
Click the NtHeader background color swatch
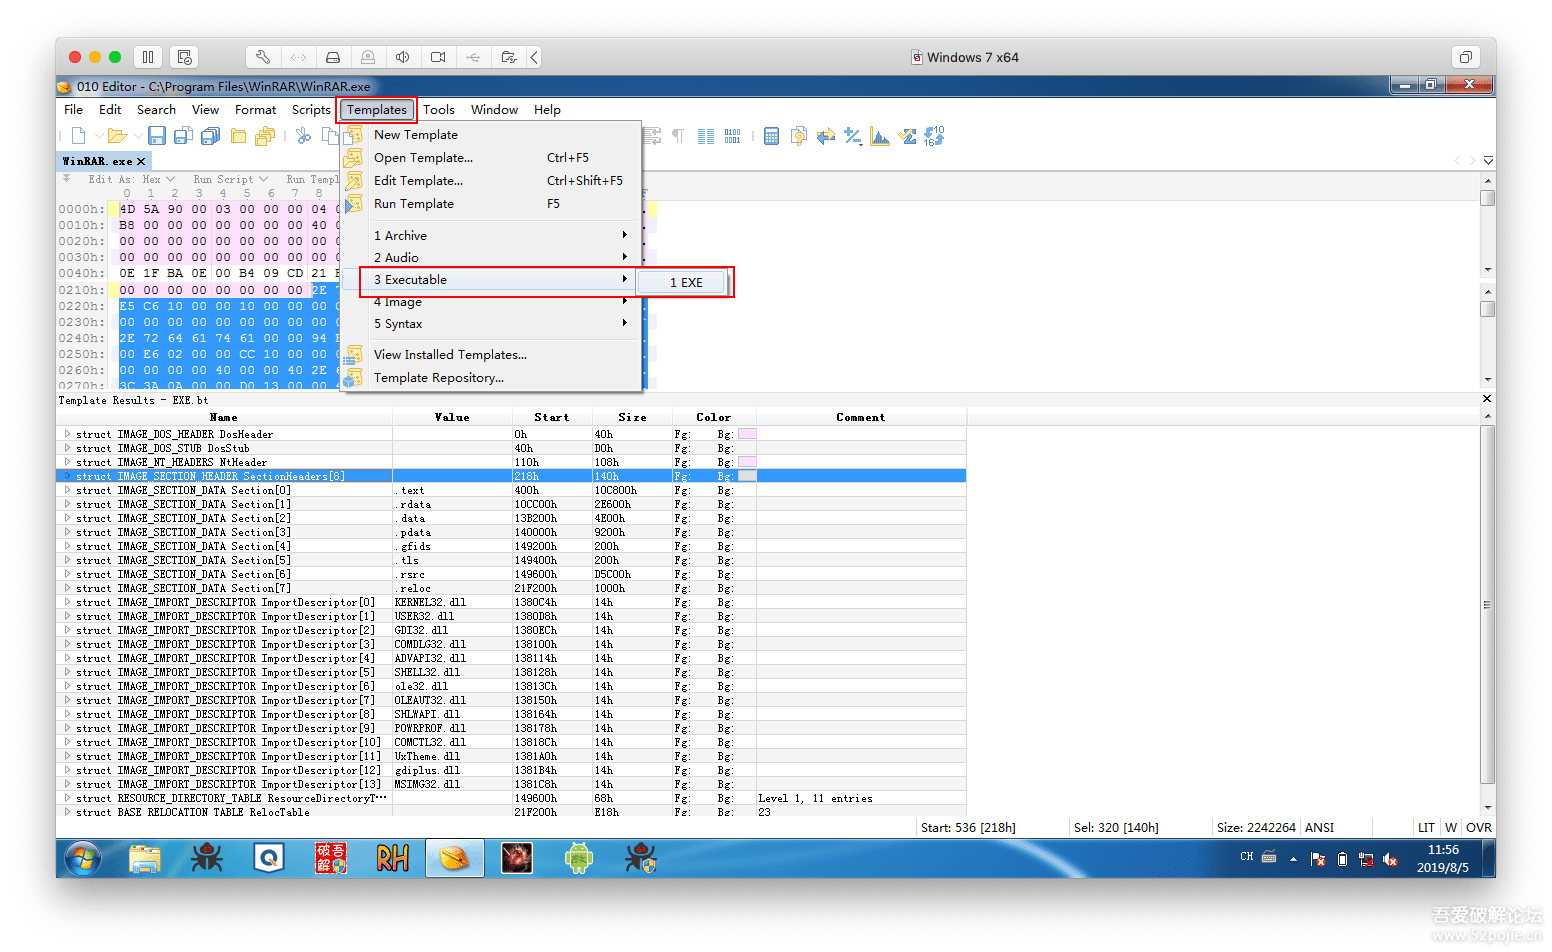pos(747,462)
